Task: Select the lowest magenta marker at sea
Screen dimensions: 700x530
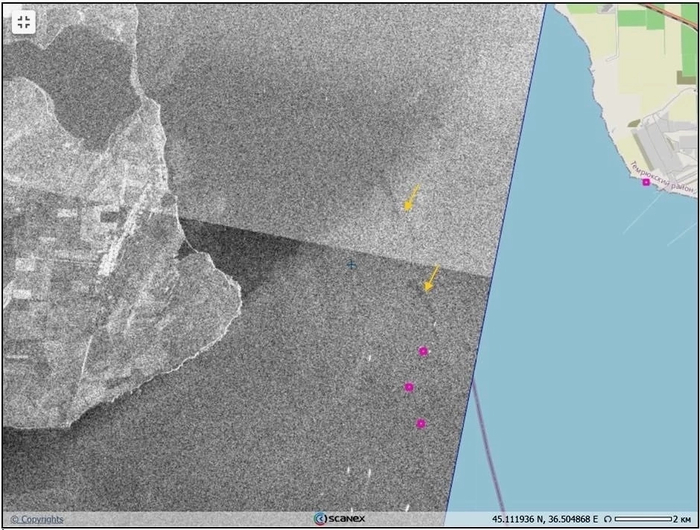Action: 421,424
